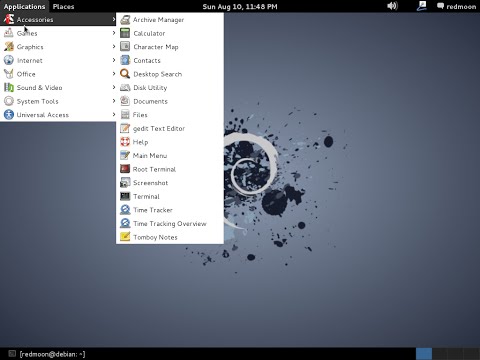Switch to redmoon@debian terminal in taskbar

click(47, 354)
